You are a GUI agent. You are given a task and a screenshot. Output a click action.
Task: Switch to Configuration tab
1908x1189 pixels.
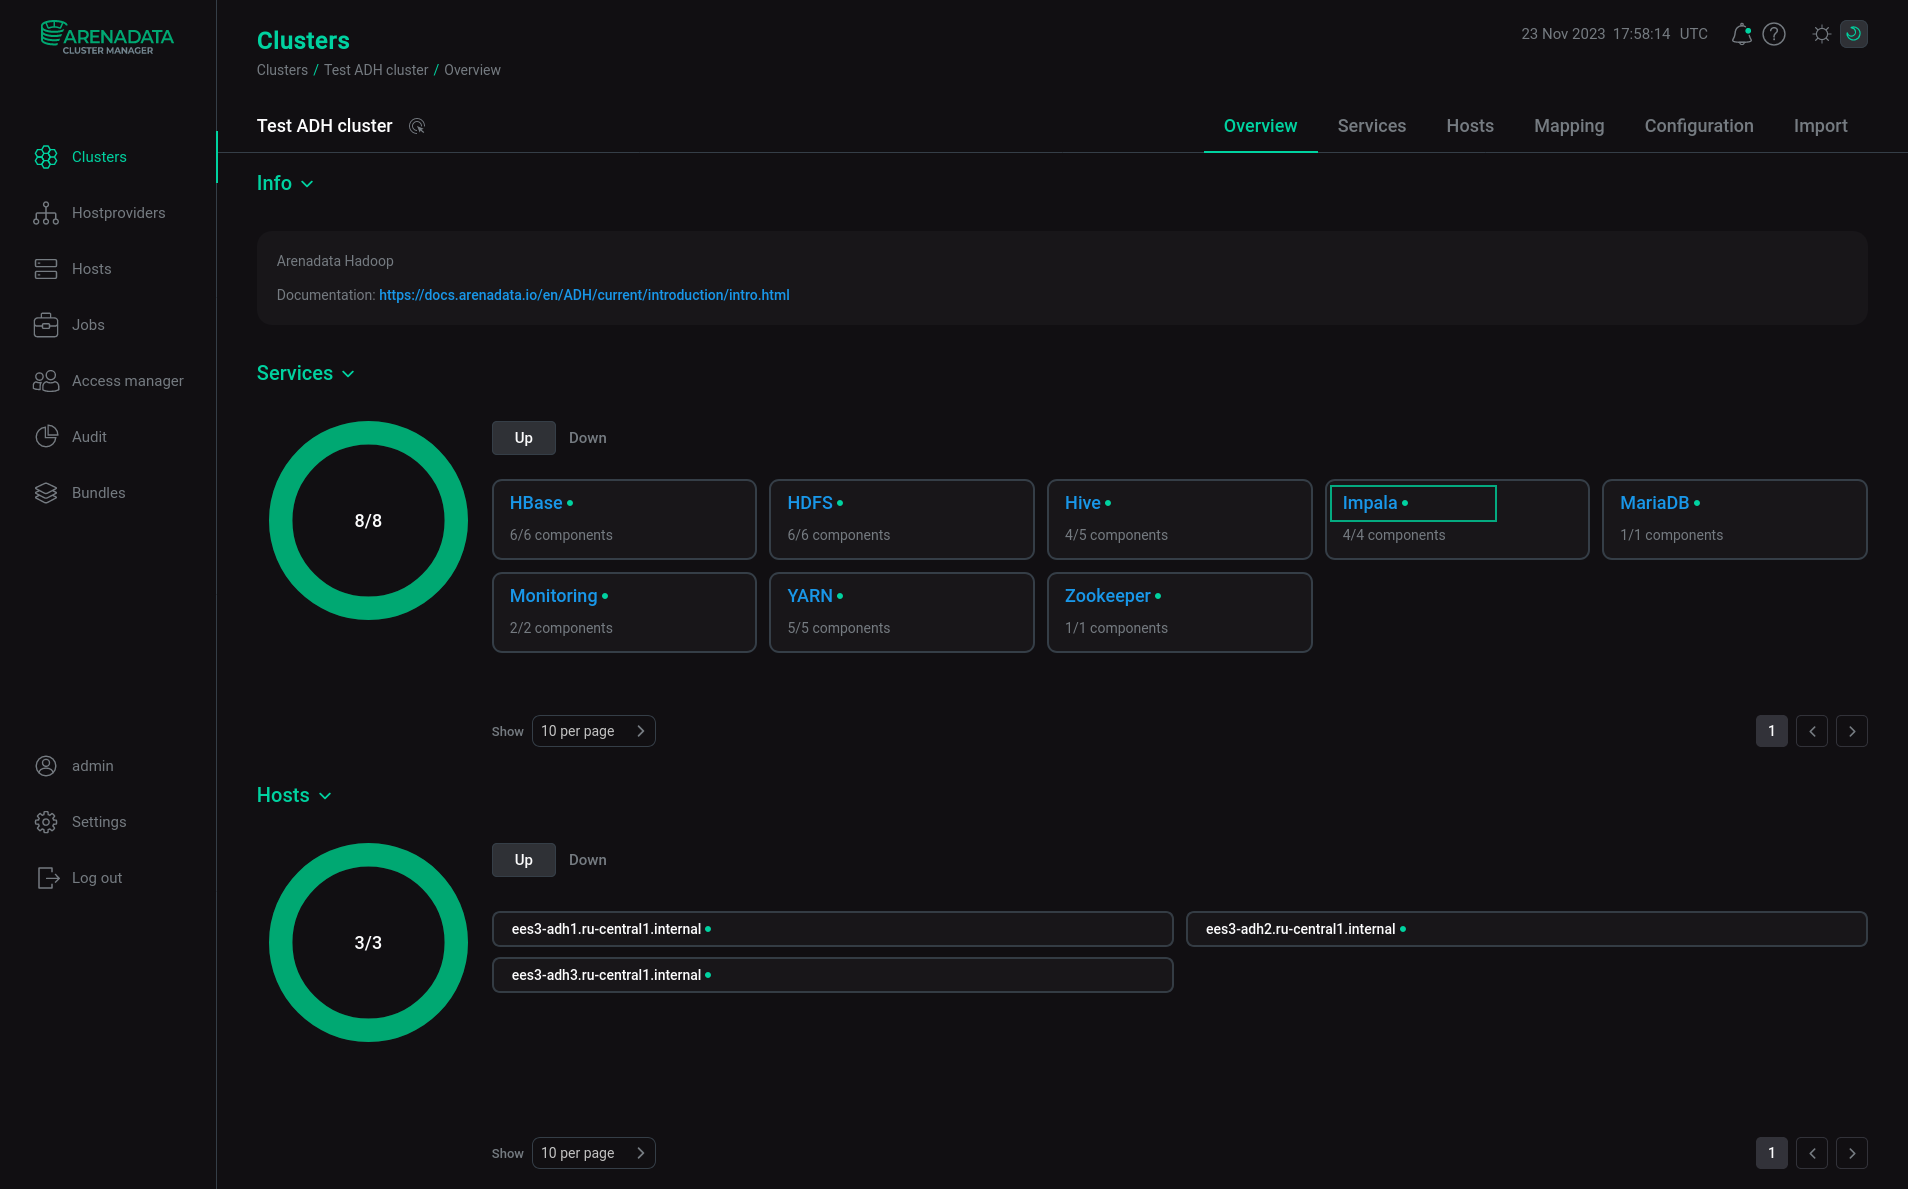(x=1699, y=126)
